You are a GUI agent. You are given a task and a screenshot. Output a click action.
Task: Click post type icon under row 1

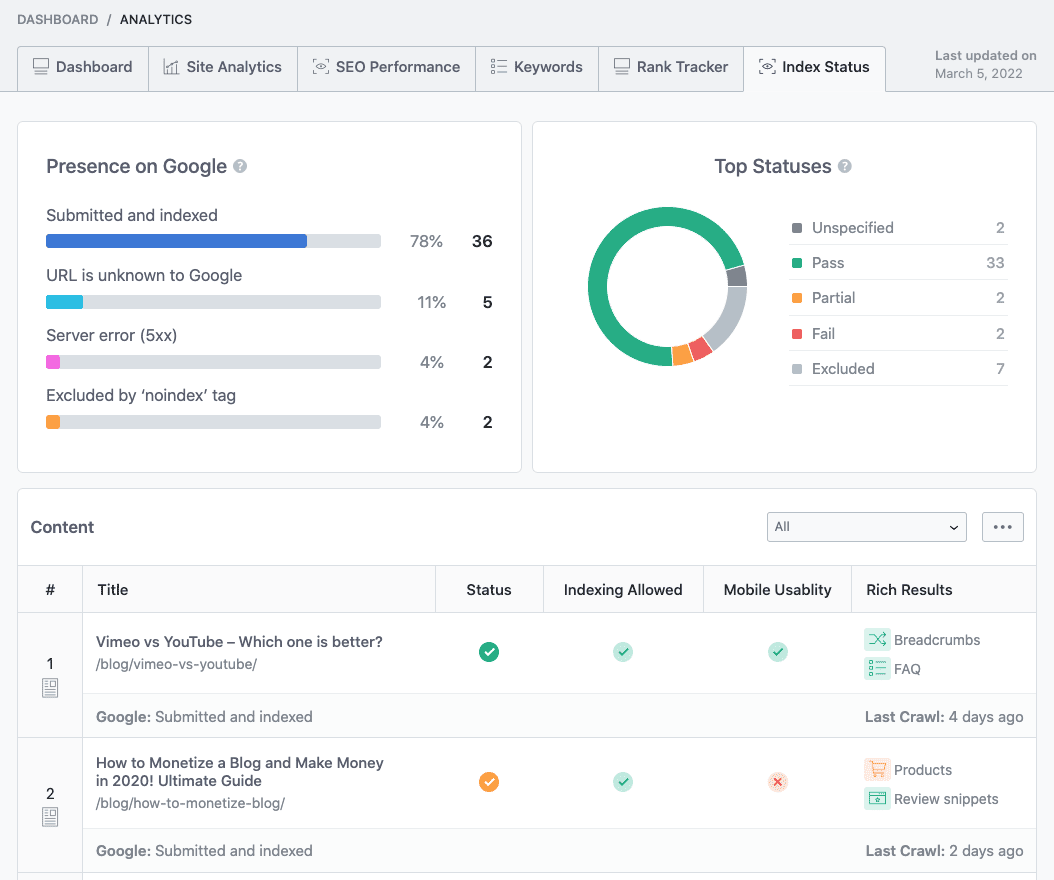pyautogui.click(x=50, y=688)
